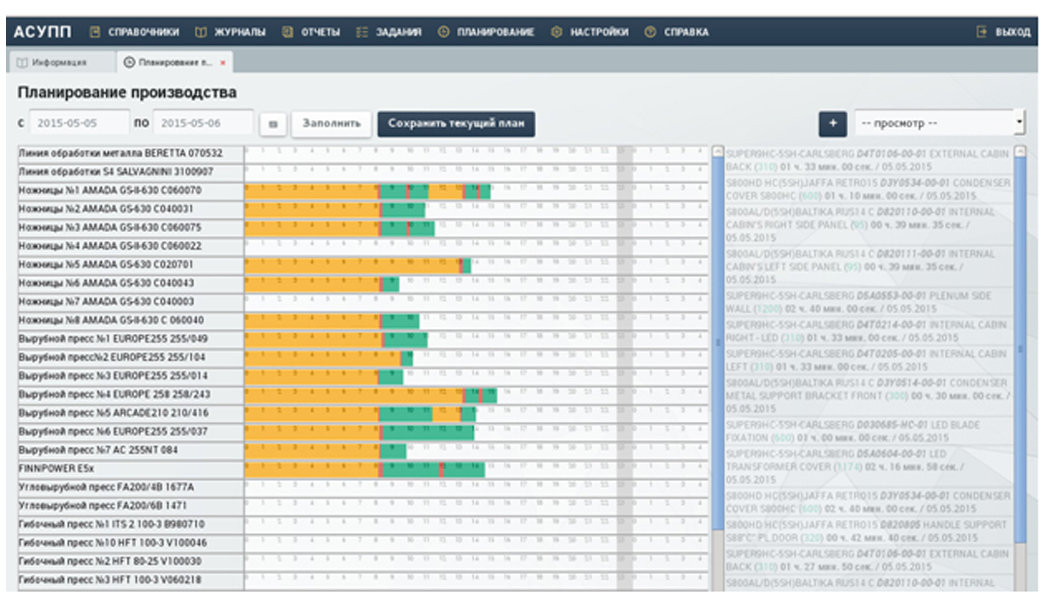Click the Справочники book icon
This screenshot has height=599, width=1061.
tap(95, 32)
